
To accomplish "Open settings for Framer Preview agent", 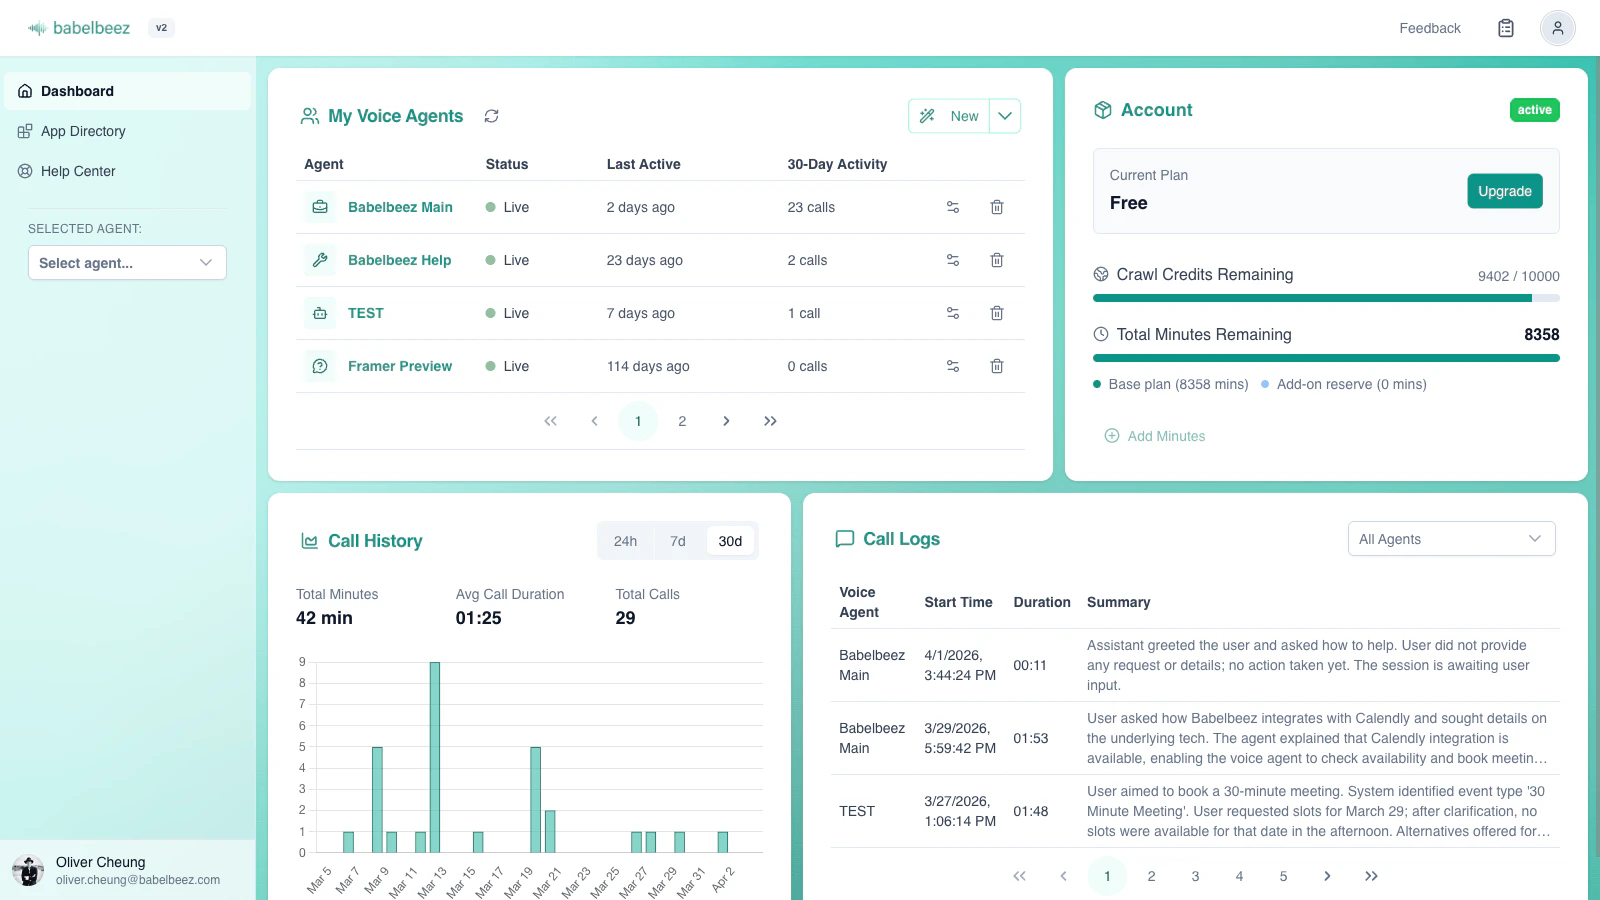I will [x=953, y=366].
